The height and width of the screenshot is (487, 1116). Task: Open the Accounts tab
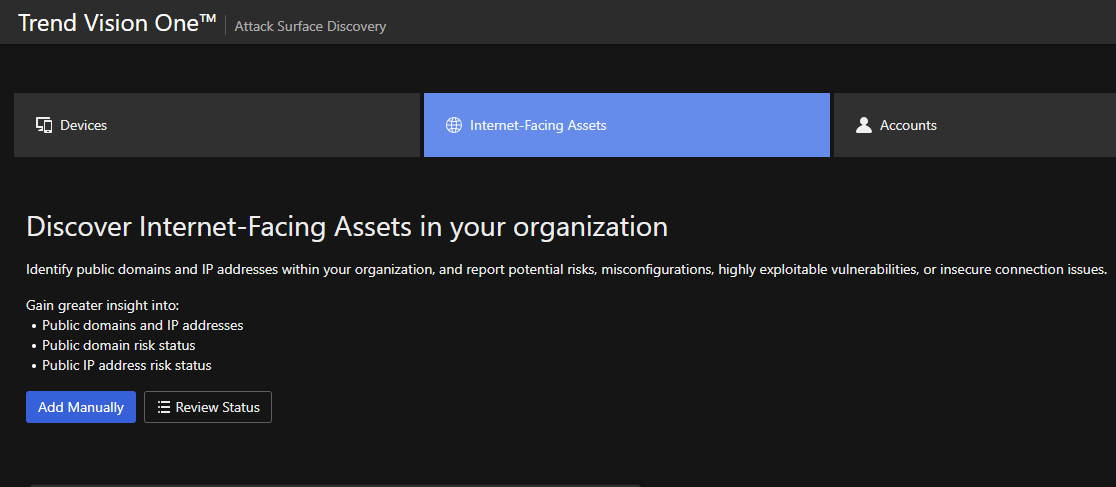pos(974,125)
